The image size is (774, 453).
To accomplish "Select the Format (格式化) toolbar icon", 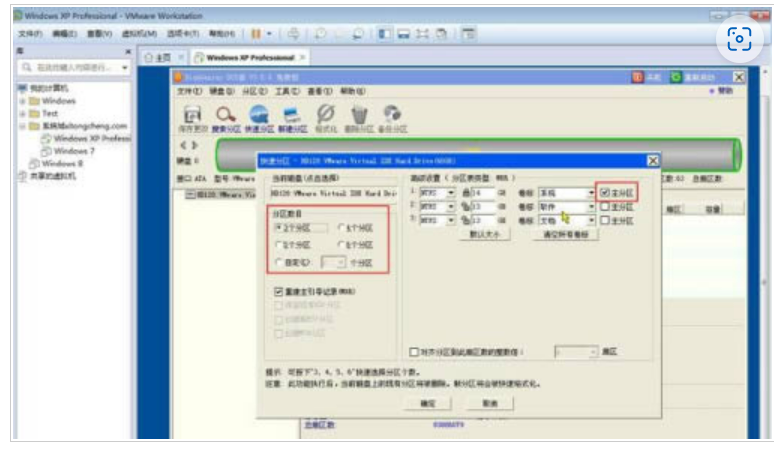I will click(325, 118).
